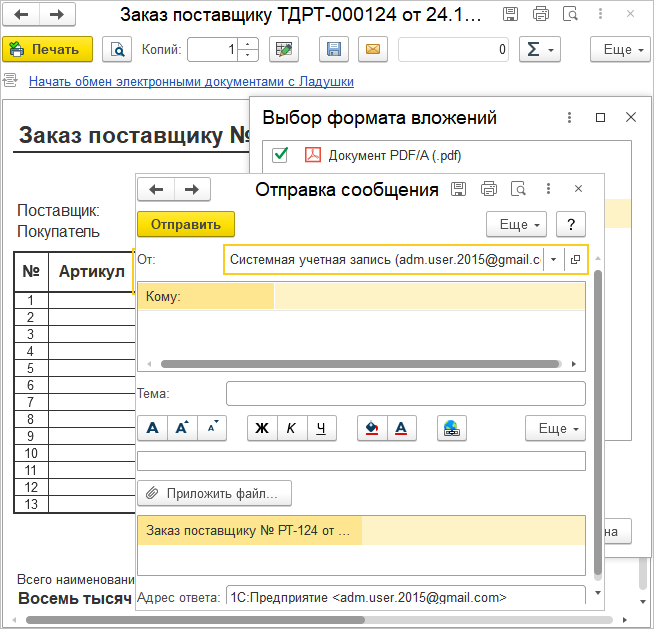The width and height of the screenshot is (654, 629).
Task: Click horizontal scrollbar in Кому recipients list
Action: (360, 364)
